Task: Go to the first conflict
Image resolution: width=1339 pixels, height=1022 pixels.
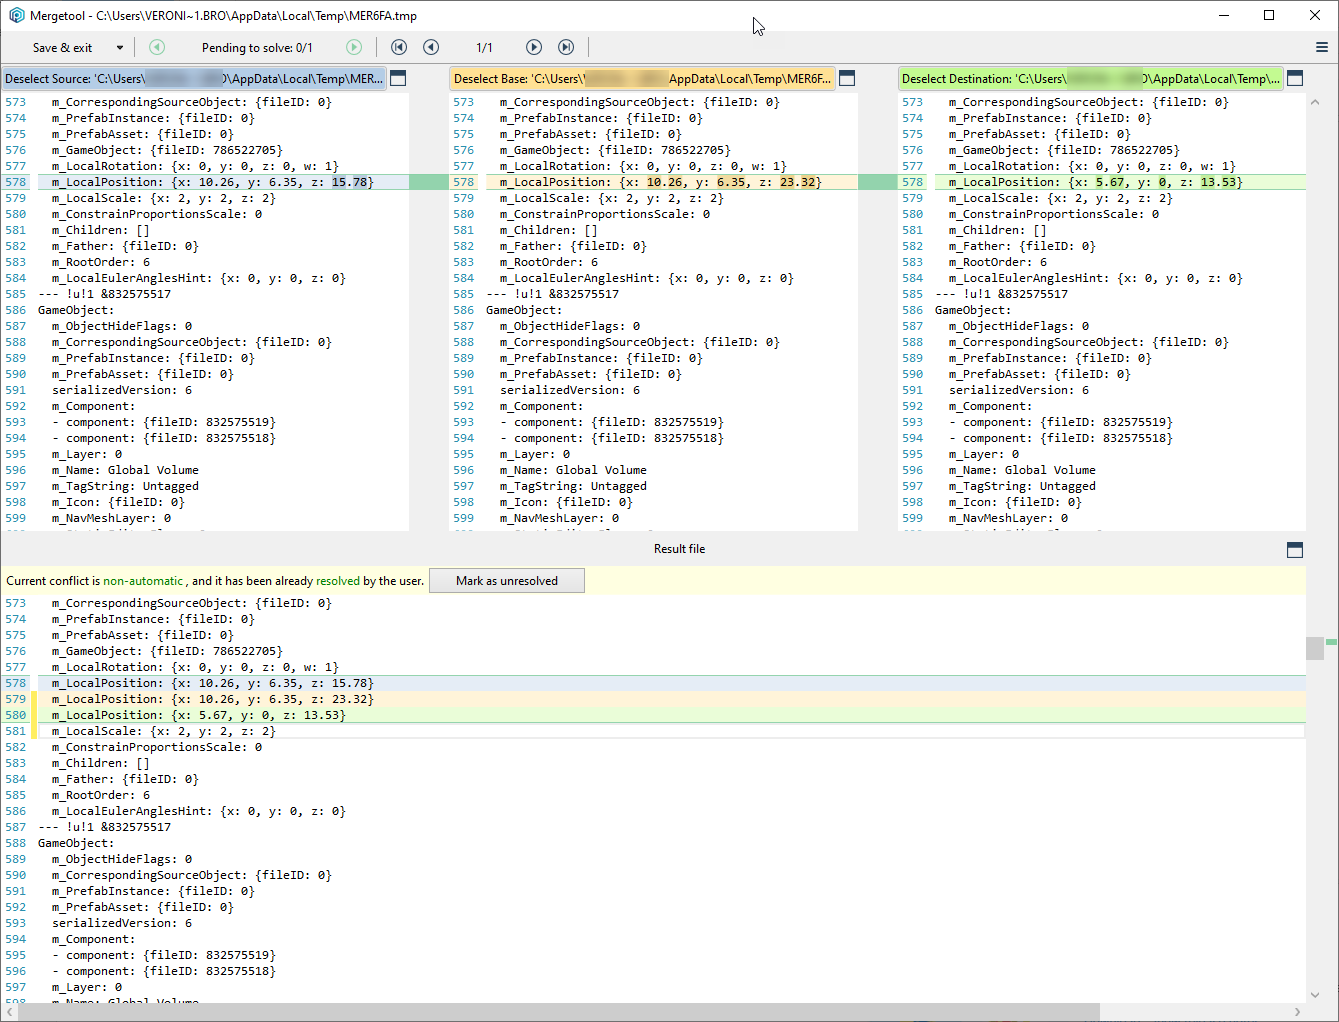Action: click(x=399, y=47)
